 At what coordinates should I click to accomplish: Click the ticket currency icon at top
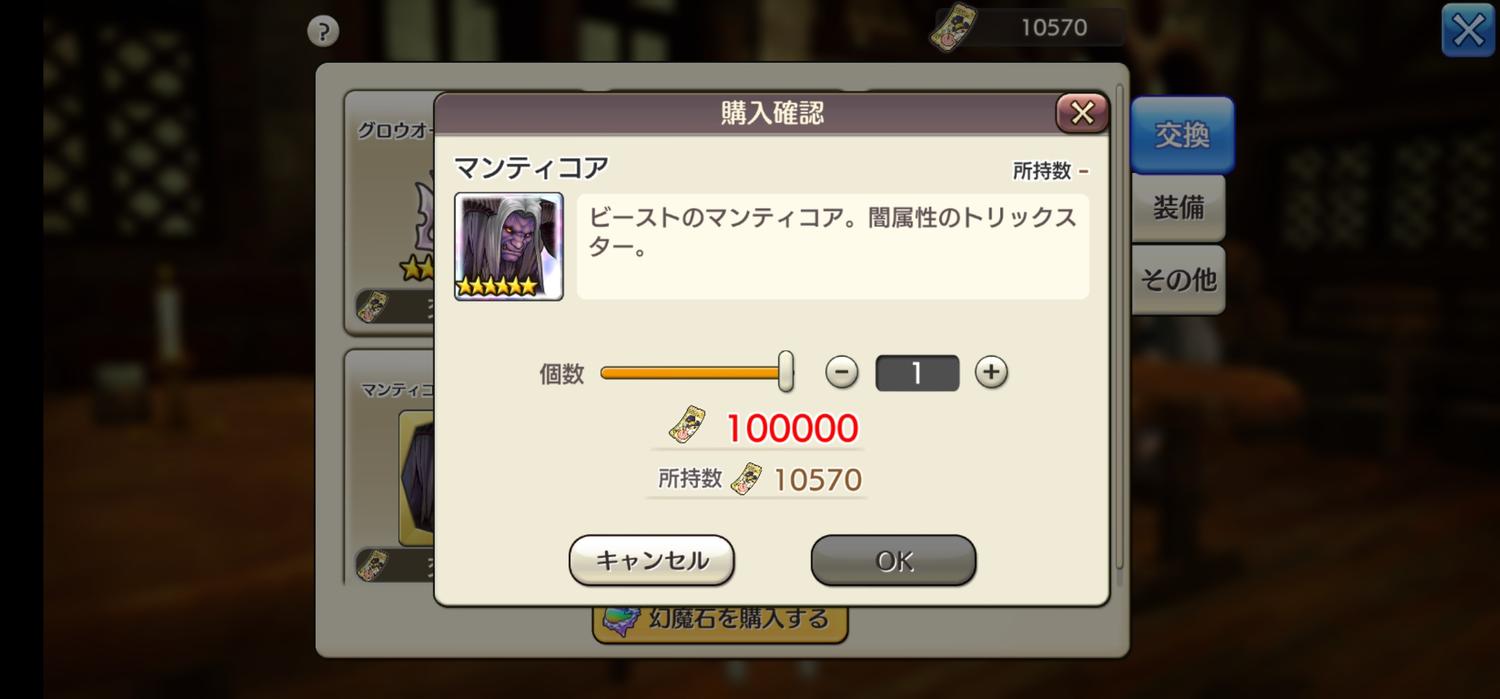pos(953,27)
